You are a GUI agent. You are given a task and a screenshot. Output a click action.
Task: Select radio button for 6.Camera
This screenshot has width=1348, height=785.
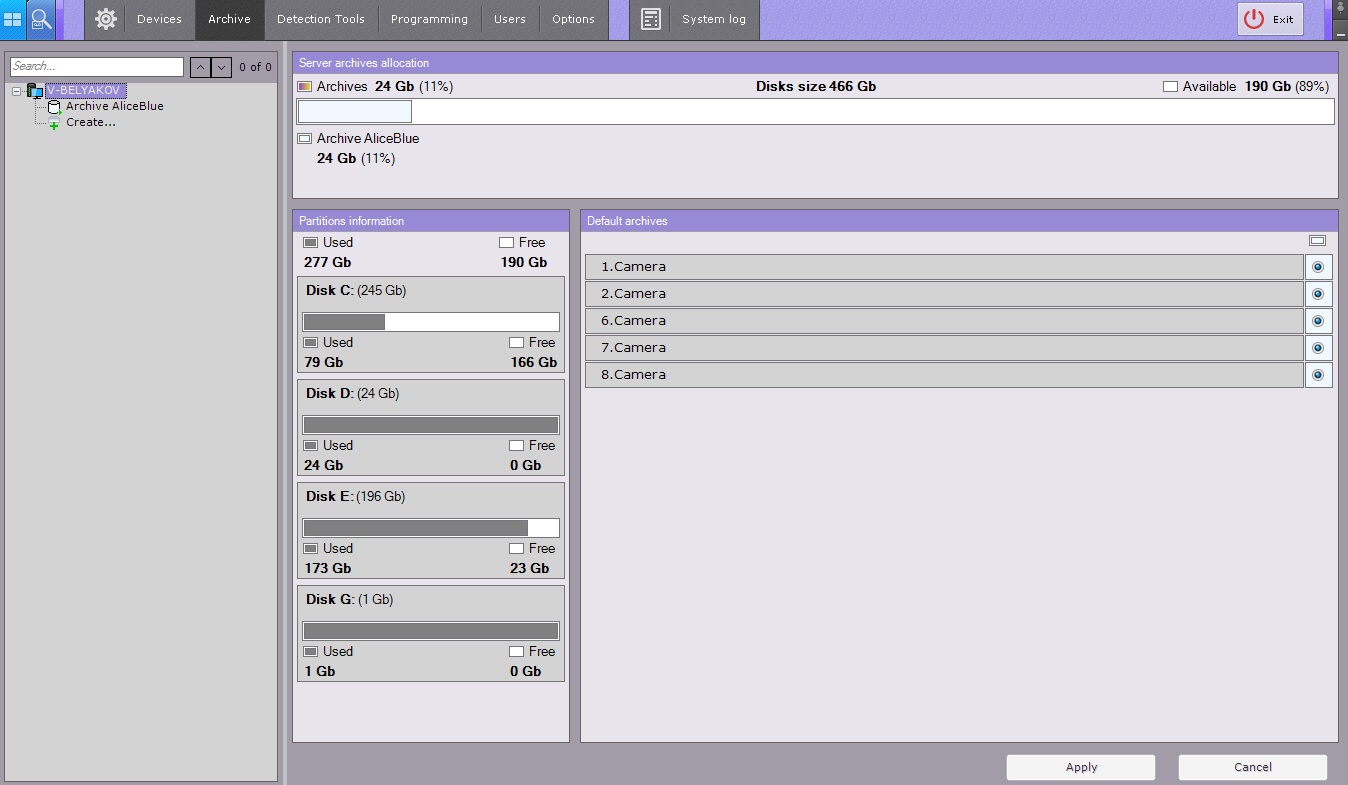1318,321
